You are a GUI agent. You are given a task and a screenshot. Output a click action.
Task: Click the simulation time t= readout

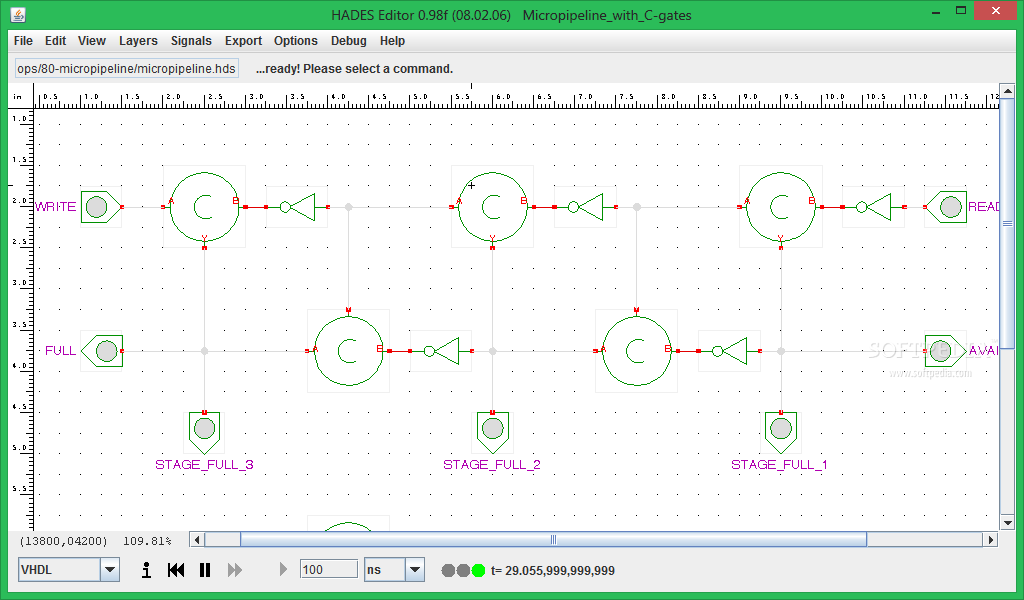click(553, 571)
